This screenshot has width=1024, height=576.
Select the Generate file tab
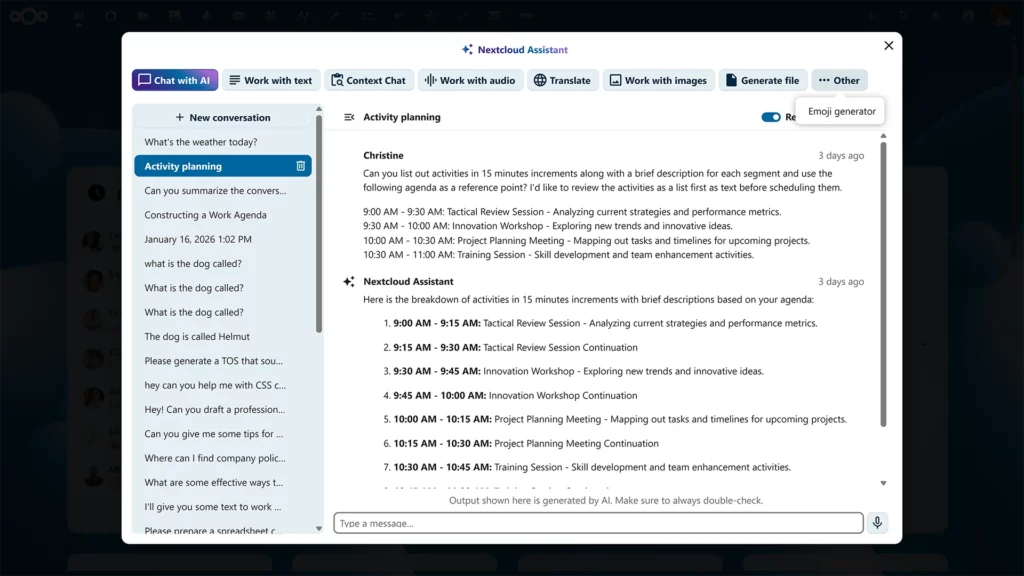(762, 80)
